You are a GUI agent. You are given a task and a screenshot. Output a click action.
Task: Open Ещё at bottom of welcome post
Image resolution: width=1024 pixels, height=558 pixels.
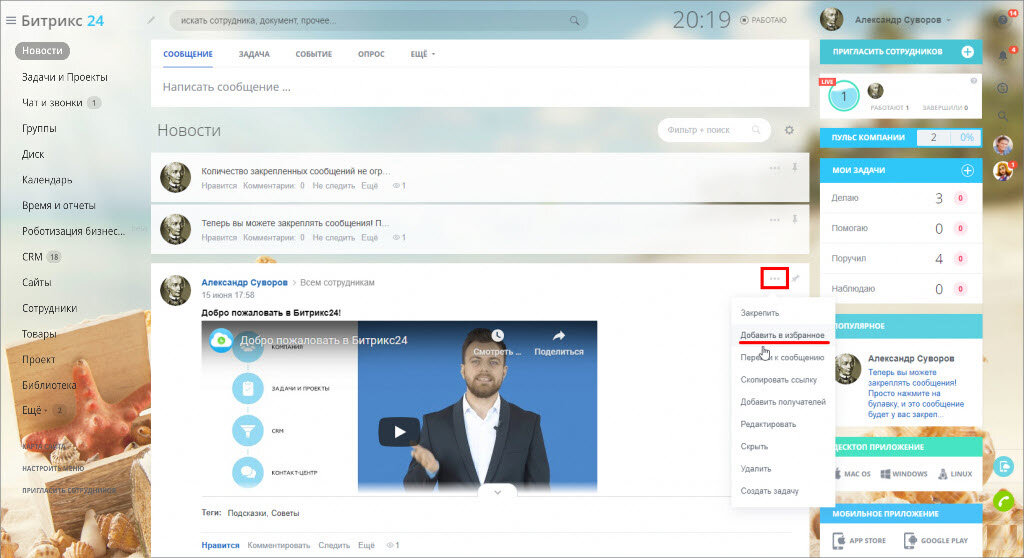click(x=366, y=545)
